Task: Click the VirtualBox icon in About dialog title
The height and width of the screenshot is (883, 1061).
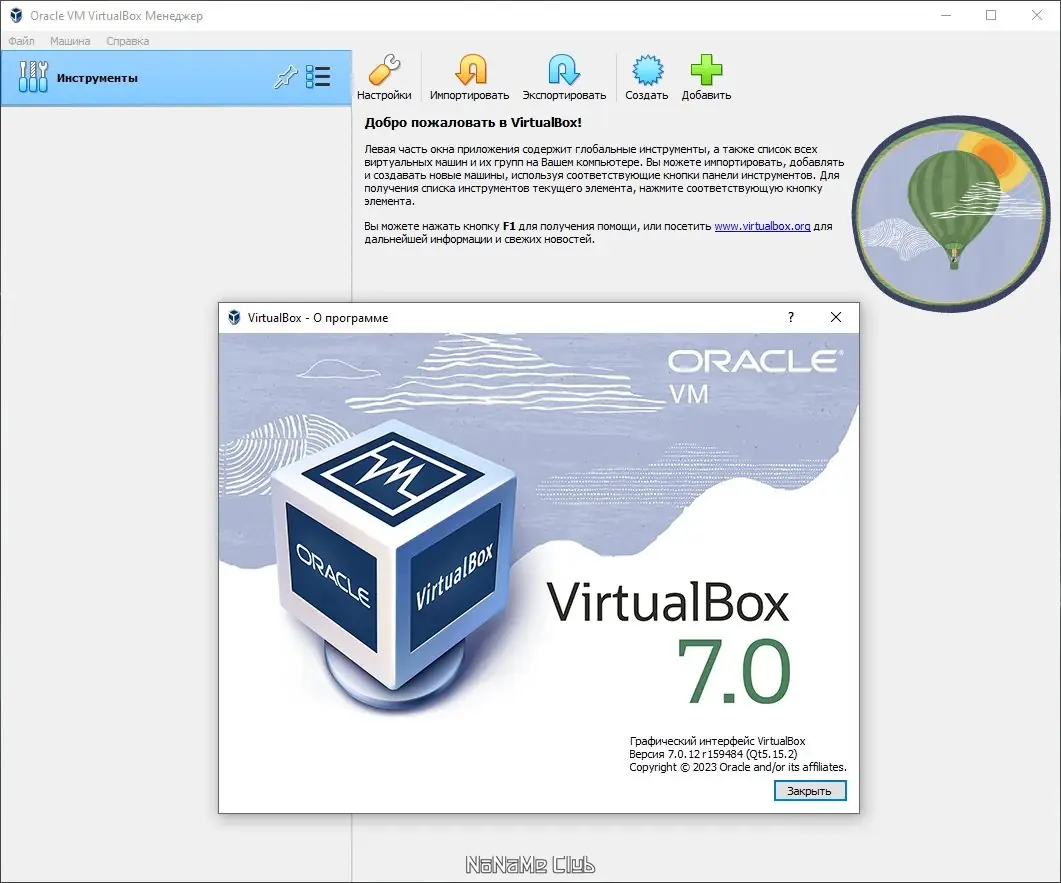Action: [x=234, y=317]
